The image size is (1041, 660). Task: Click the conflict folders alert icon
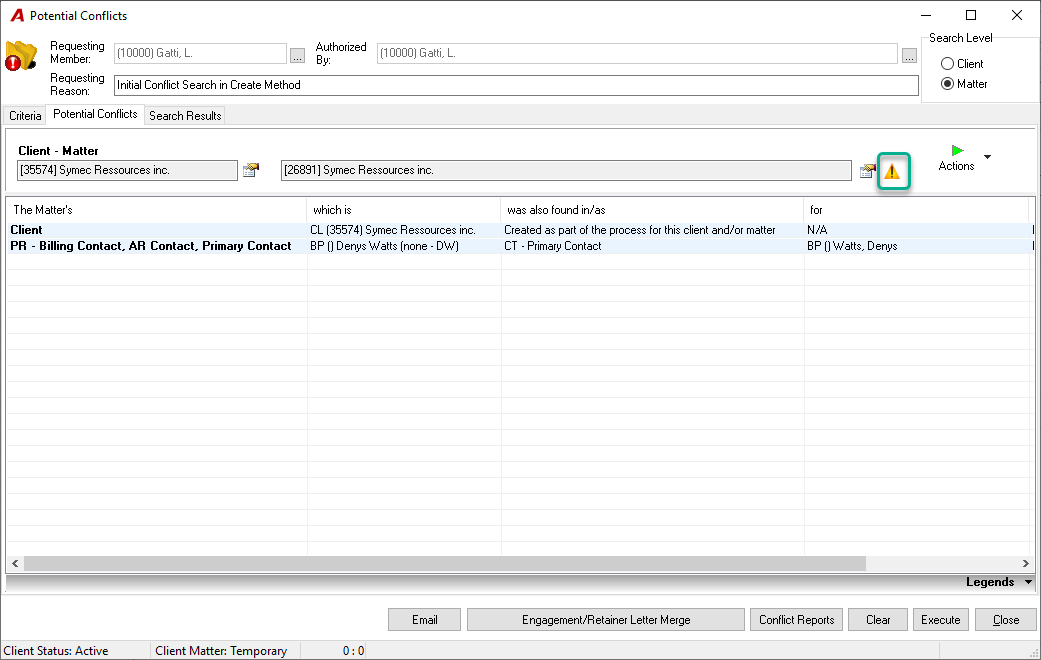pos(21,56)
